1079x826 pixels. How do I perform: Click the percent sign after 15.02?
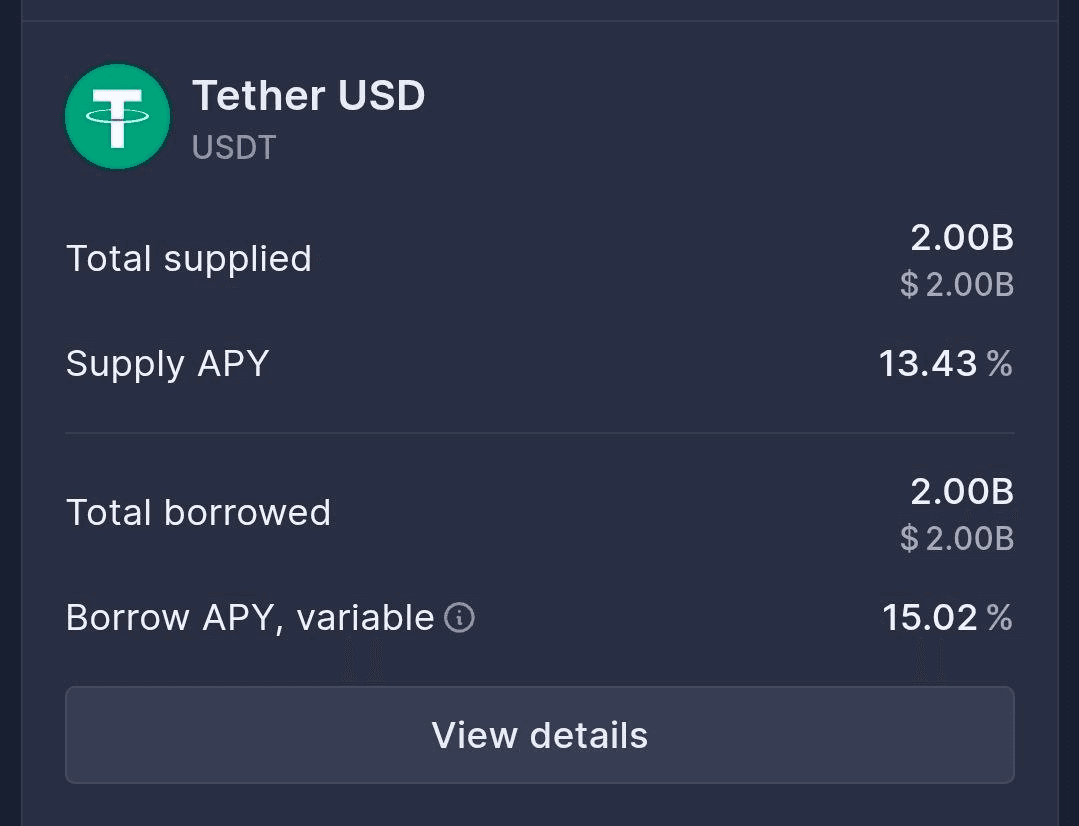coord(1000,618)
